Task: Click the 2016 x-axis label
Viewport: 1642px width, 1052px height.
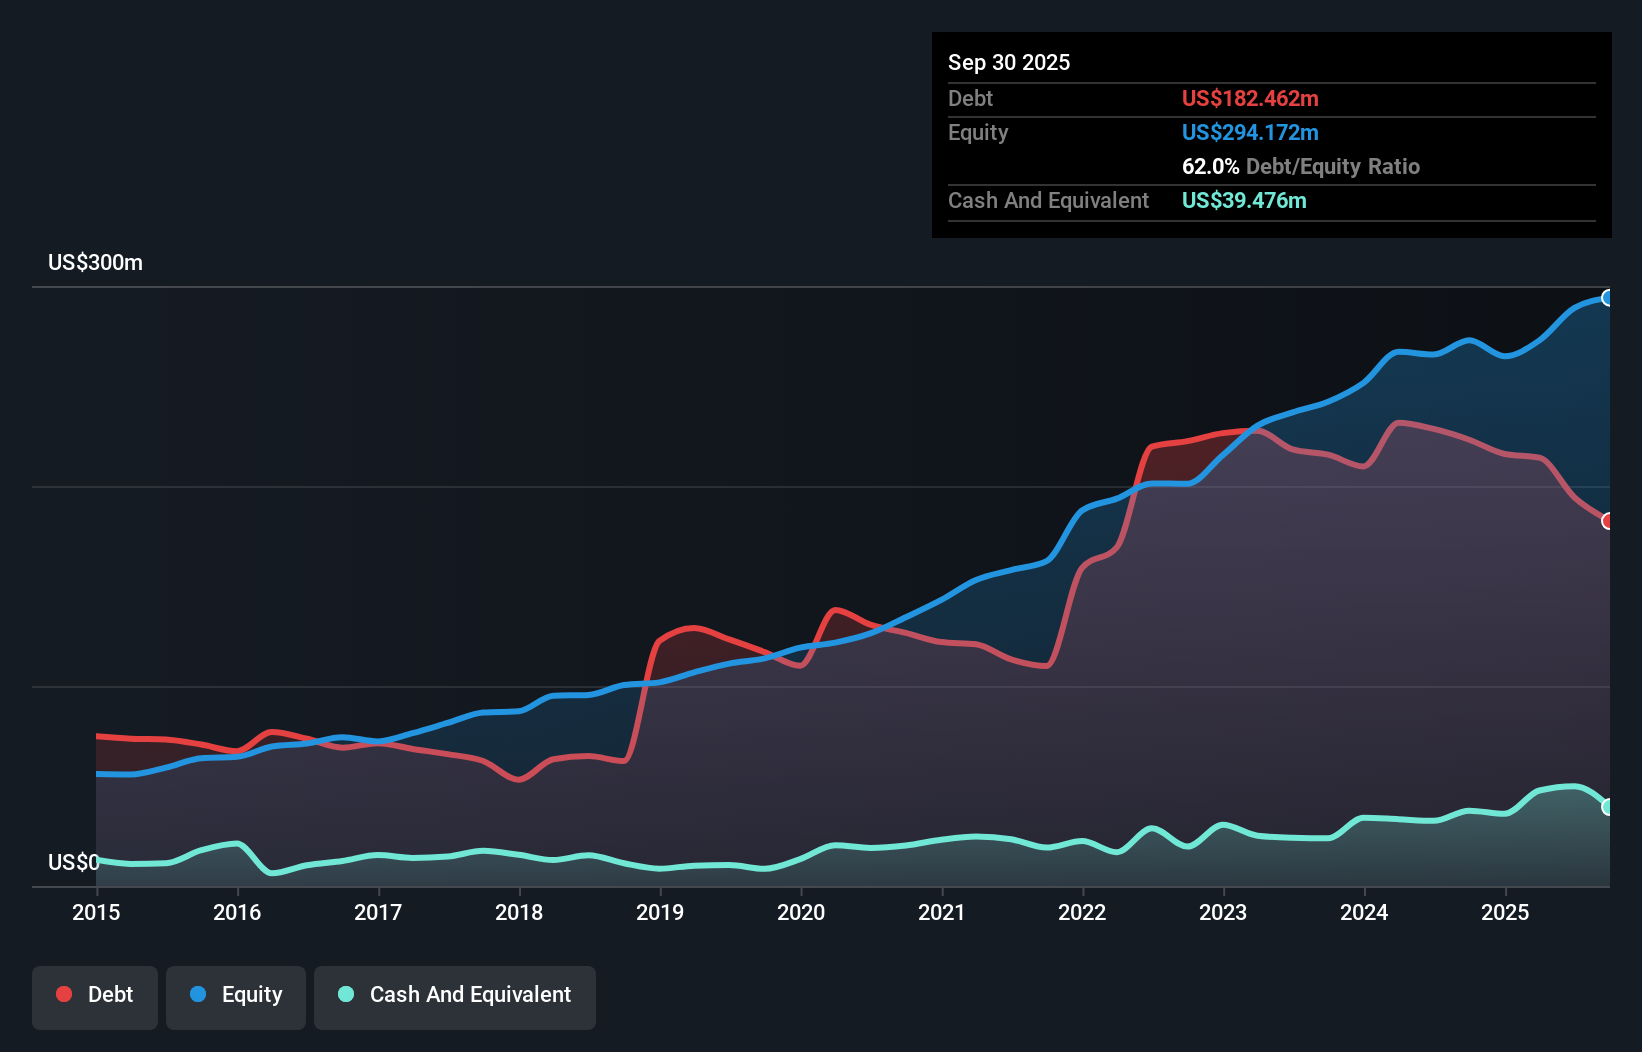Action: pyautogui.click(x=237, y=912)
